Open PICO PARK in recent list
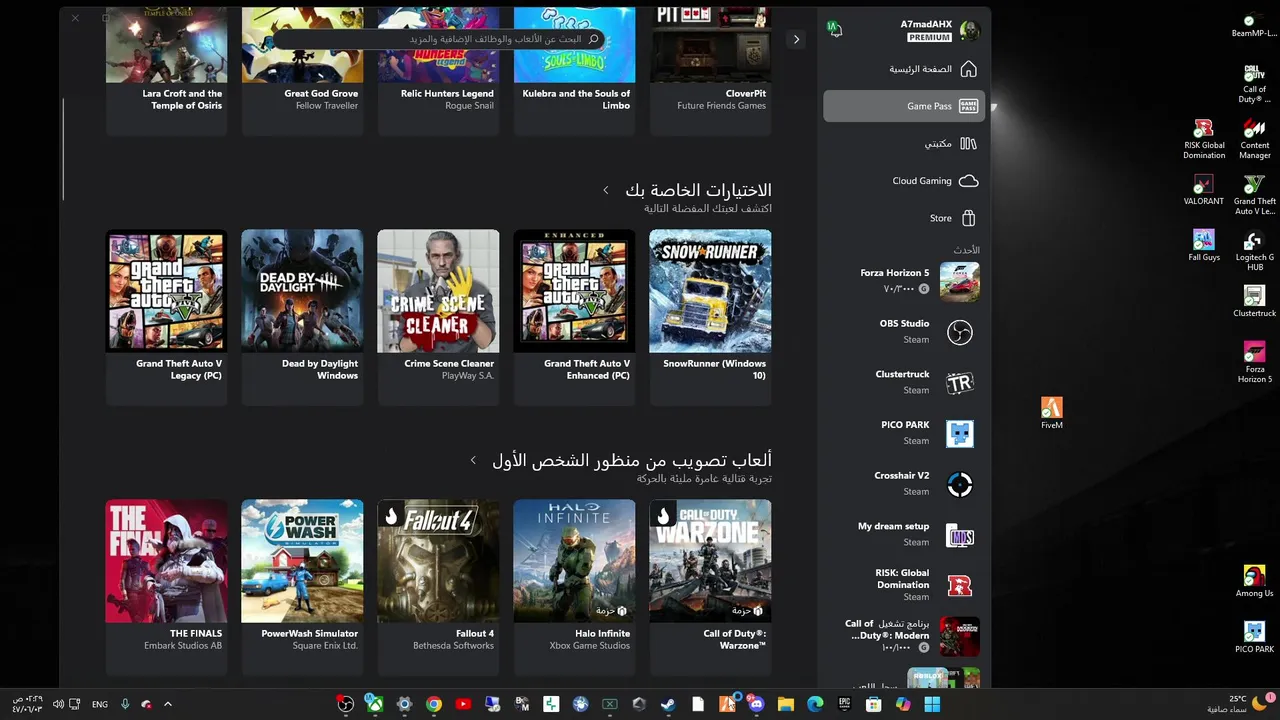Screen dimensions: 1280x720 904,433
